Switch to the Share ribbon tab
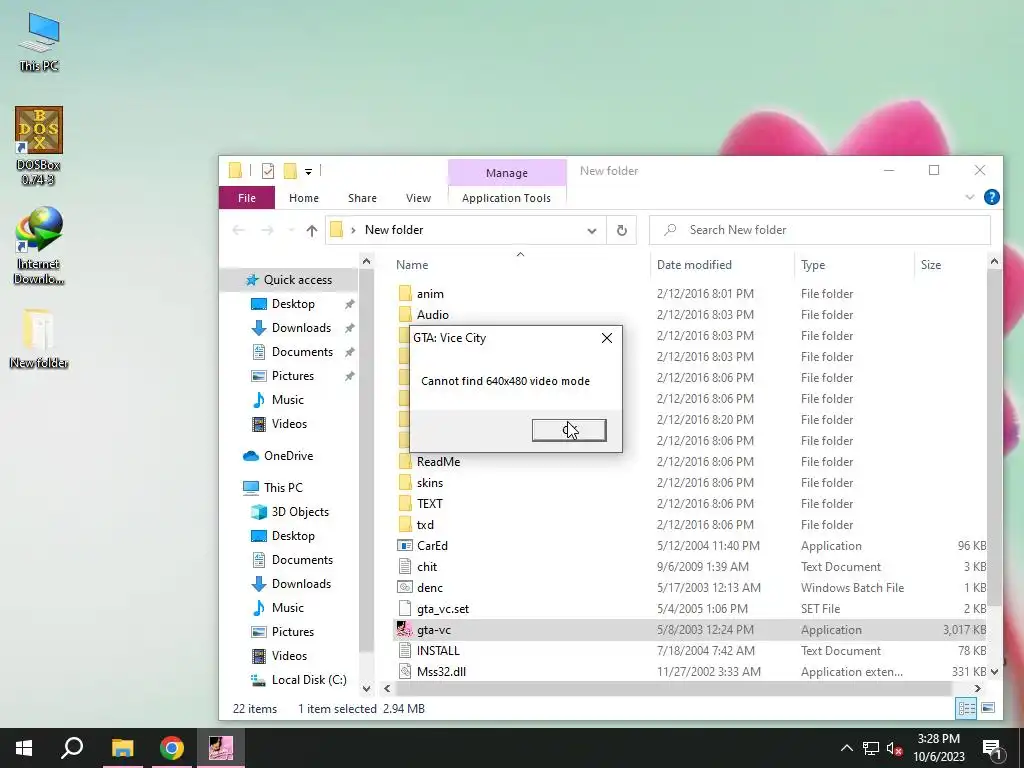Screen dimensions: 1024x768 (x=362, y=198)
